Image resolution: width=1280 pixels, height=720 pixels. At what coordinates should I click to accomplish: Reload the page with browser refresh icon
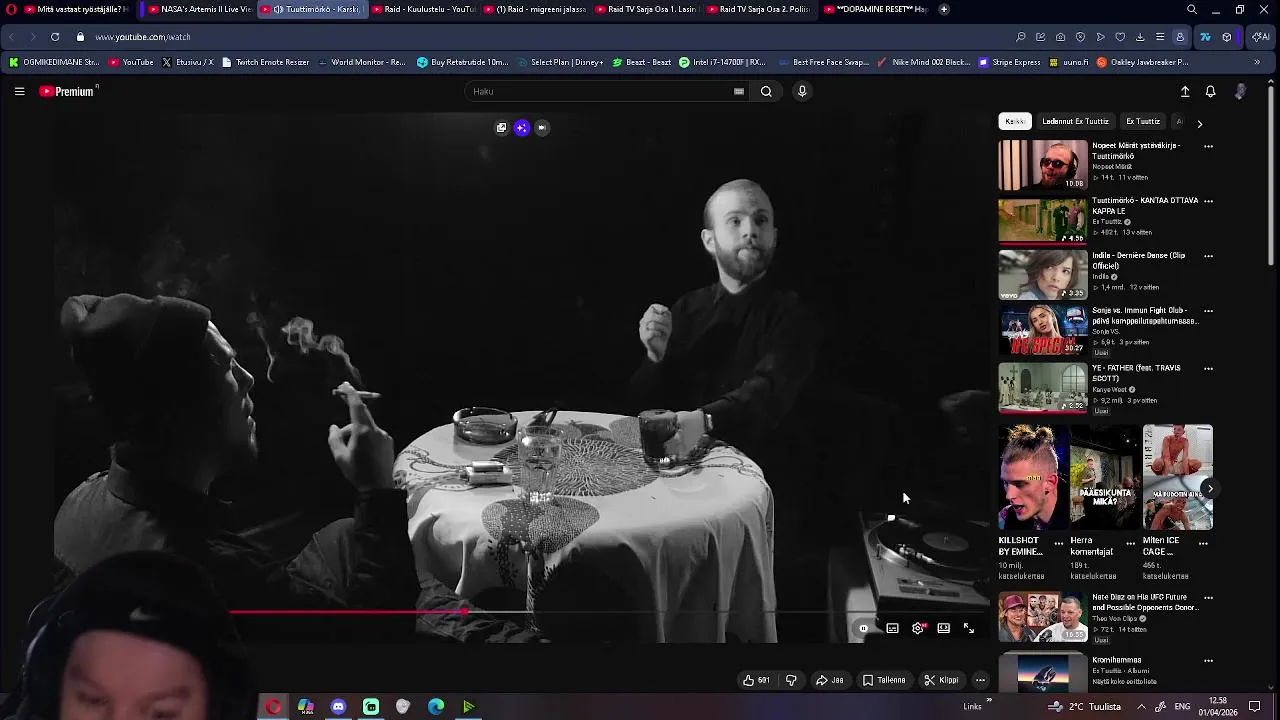(55, 37)
